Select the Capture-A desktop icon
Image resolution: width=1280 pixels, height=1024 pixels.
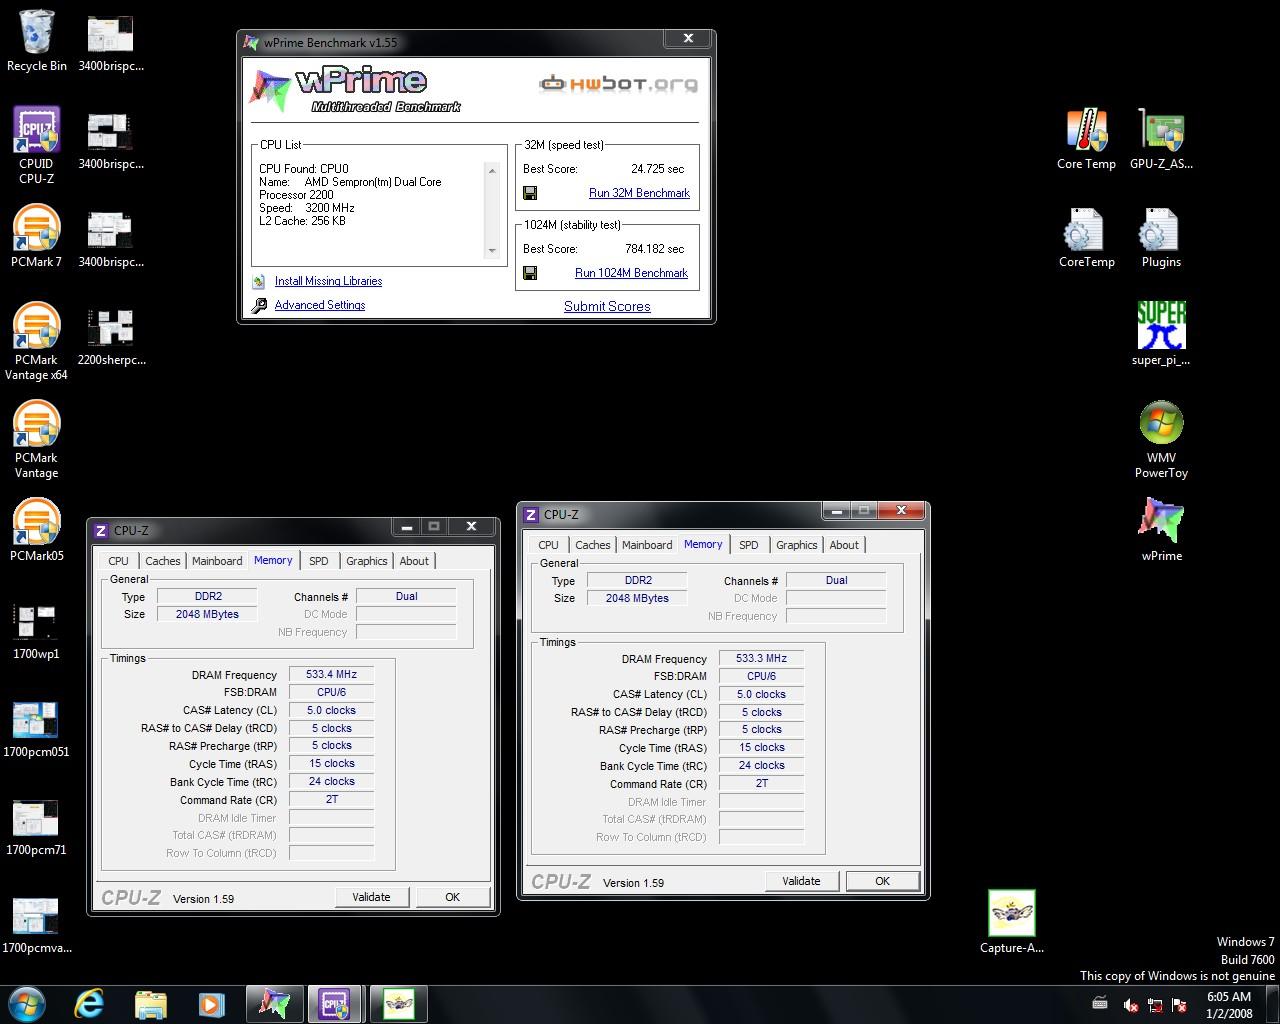pyautogui.click(x=1011, y=922)
